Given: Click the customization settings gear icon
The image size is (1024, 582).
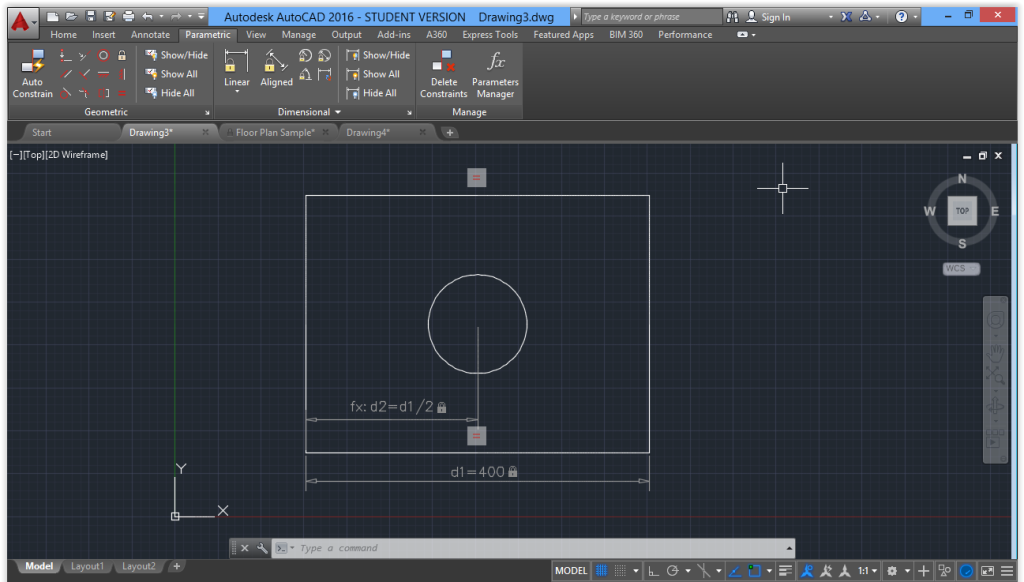Looking at the screenshot, I should coord(893,569).
